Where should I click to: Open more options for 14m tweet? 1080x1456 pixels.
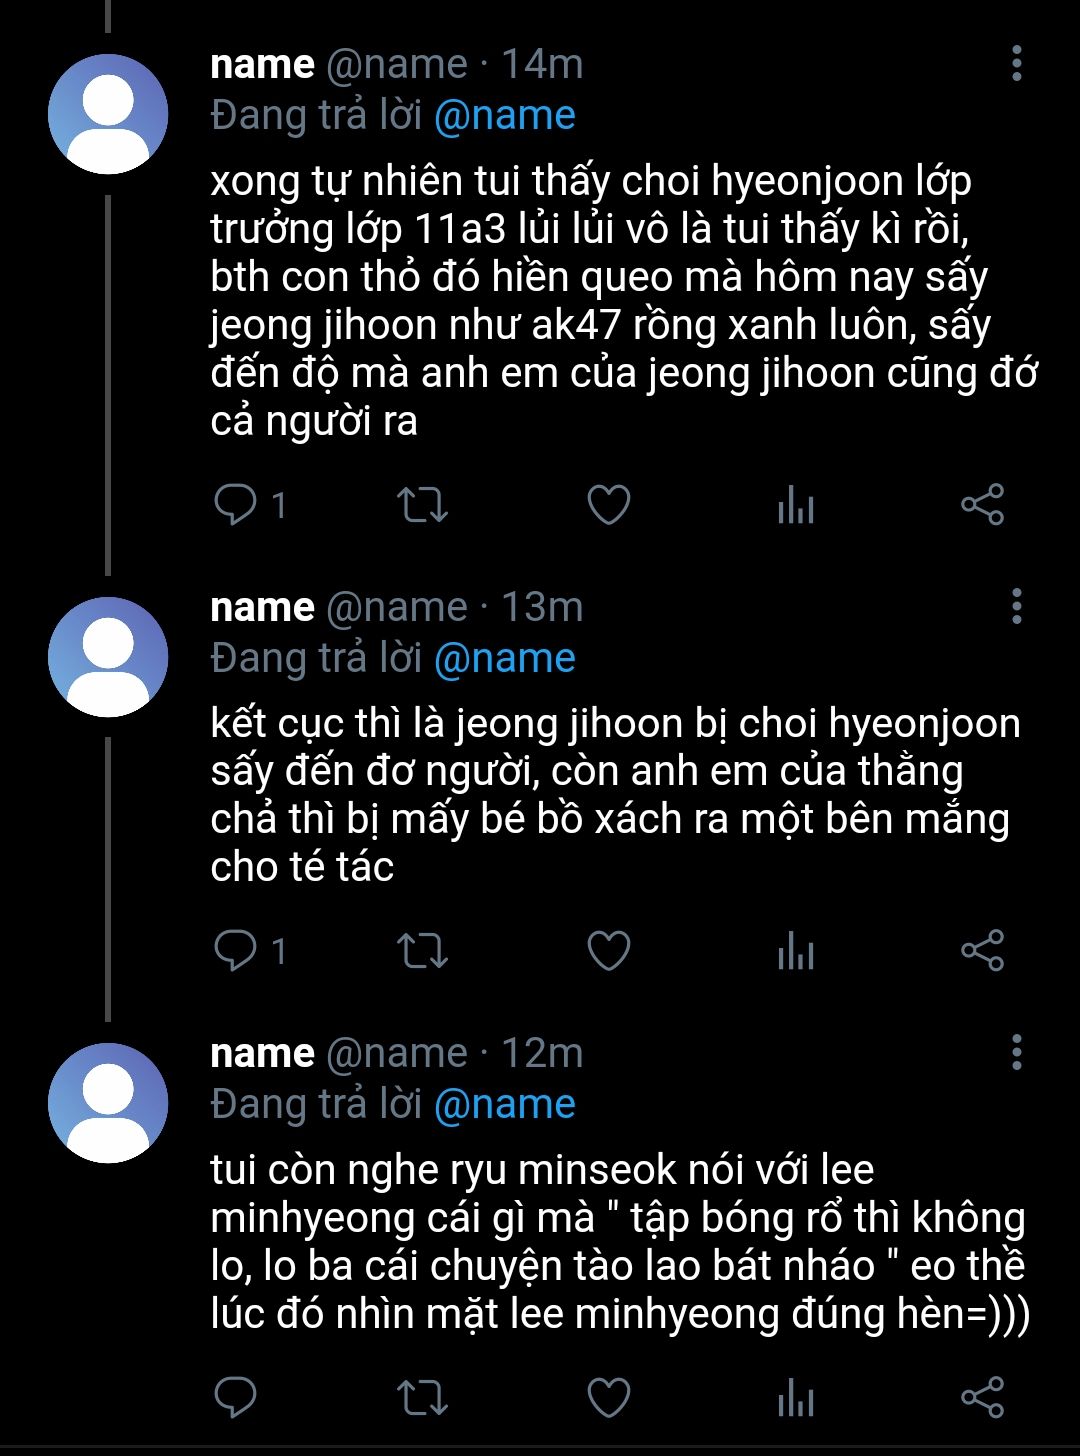1016,63
